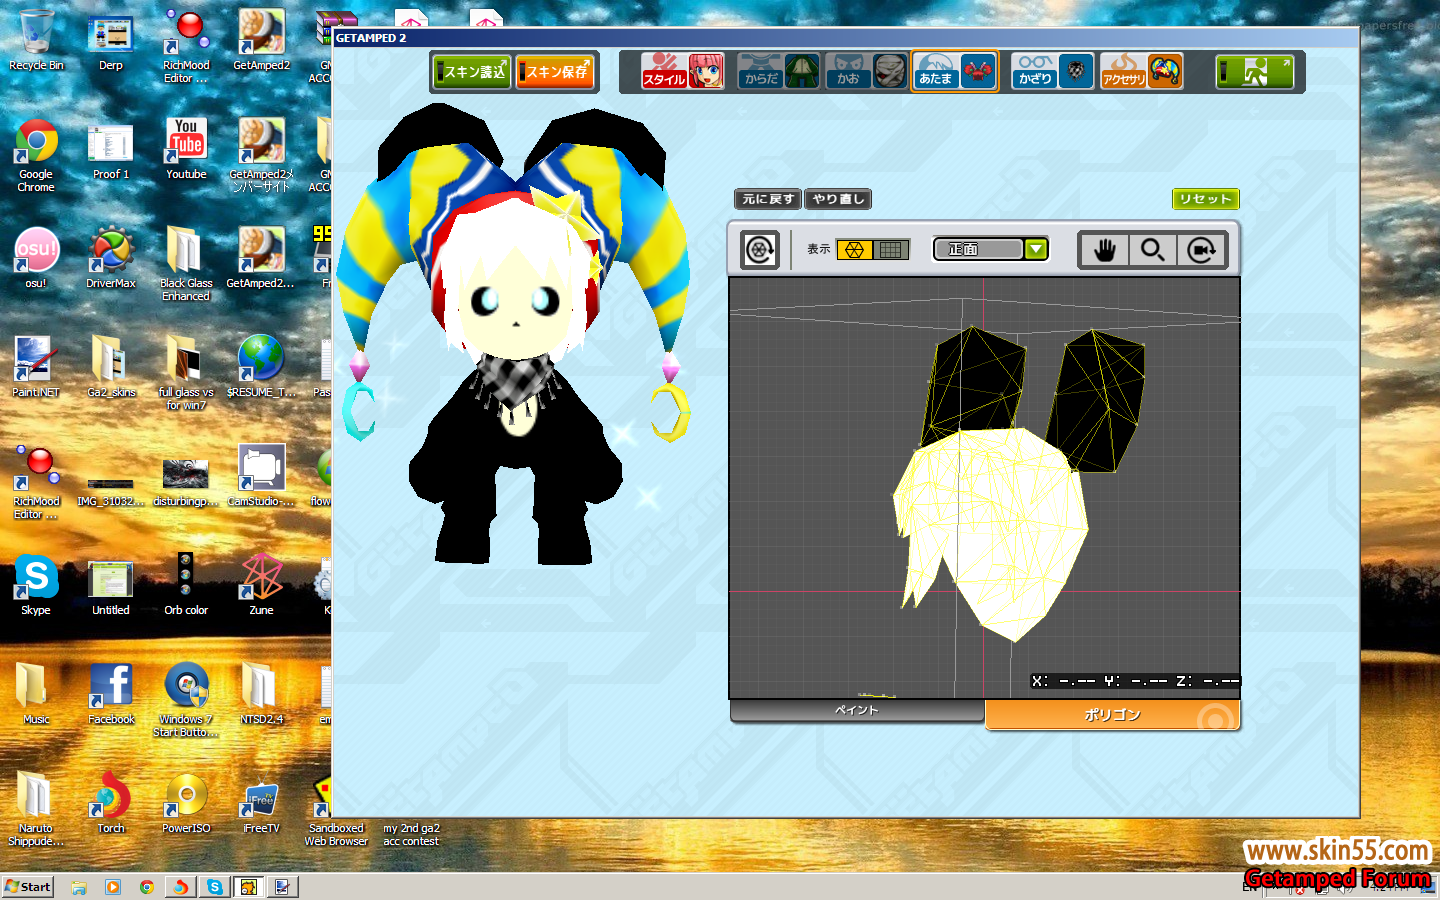Select the magnifier zoom tool

[1153, 250]
